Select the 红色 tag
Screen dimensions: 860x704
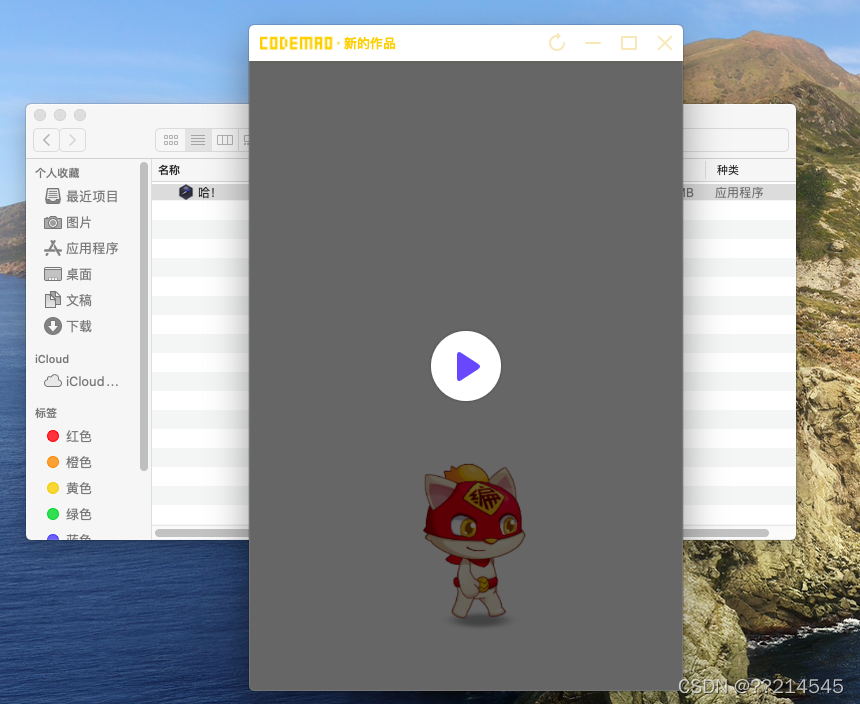[x=69, y=436]
